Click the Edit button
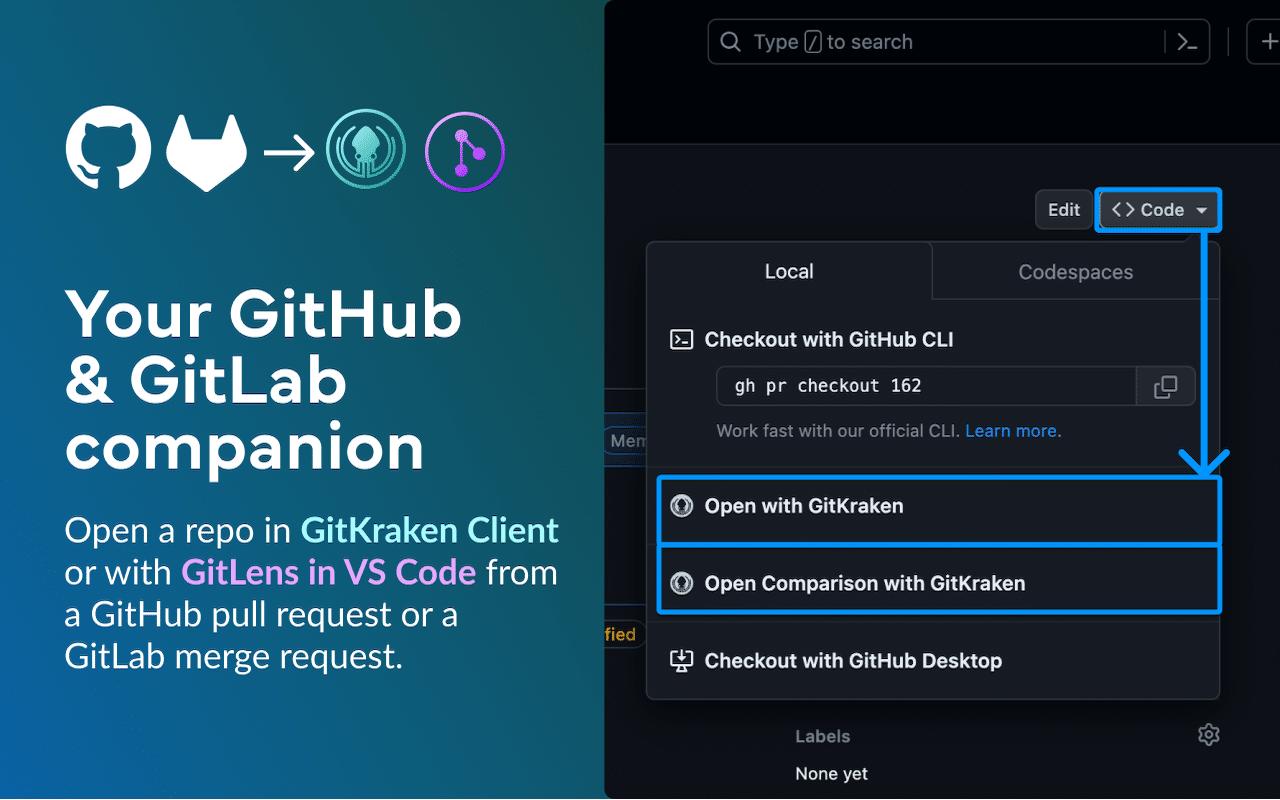Image resolution: width=1280 pixels, height=800 pixels. coord(1063,209)
